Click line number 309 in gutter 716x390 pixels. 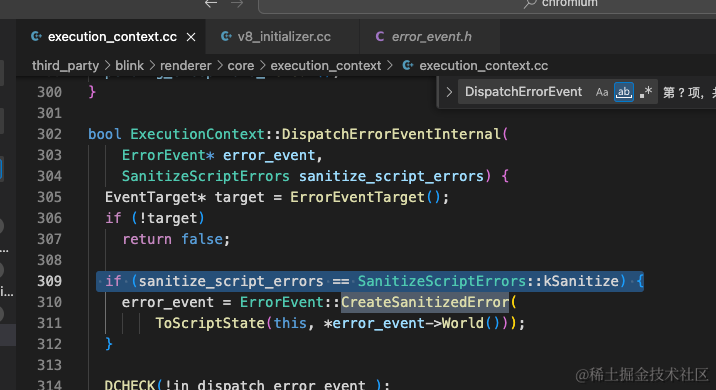coord(49,281)
